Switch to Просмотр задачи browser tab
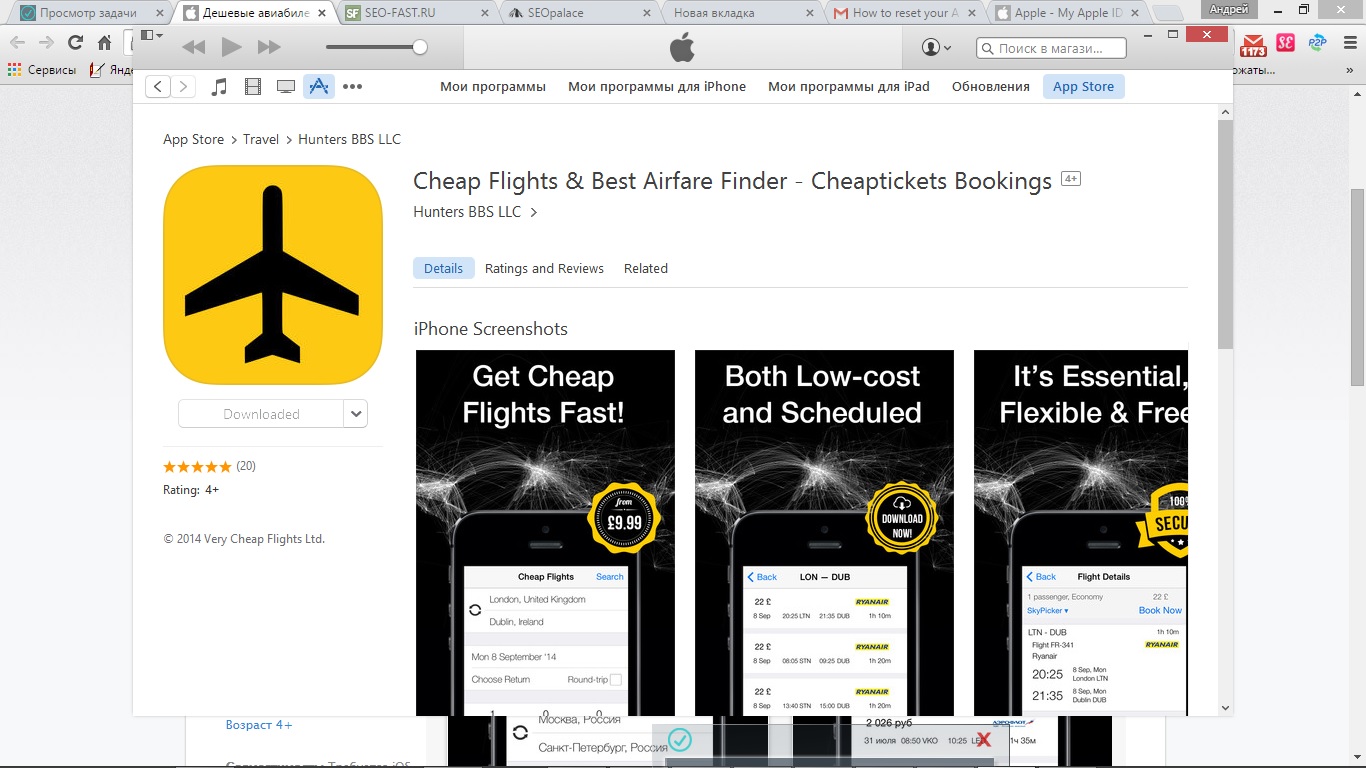This screenshot has height=768, width=1366. point(88,13)
